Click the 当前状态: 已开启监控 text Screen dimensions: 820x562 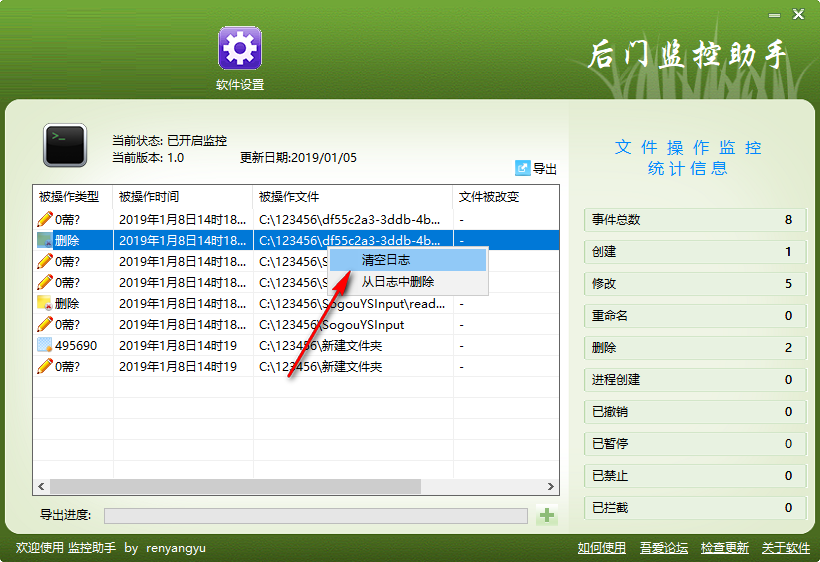point(169,140)
